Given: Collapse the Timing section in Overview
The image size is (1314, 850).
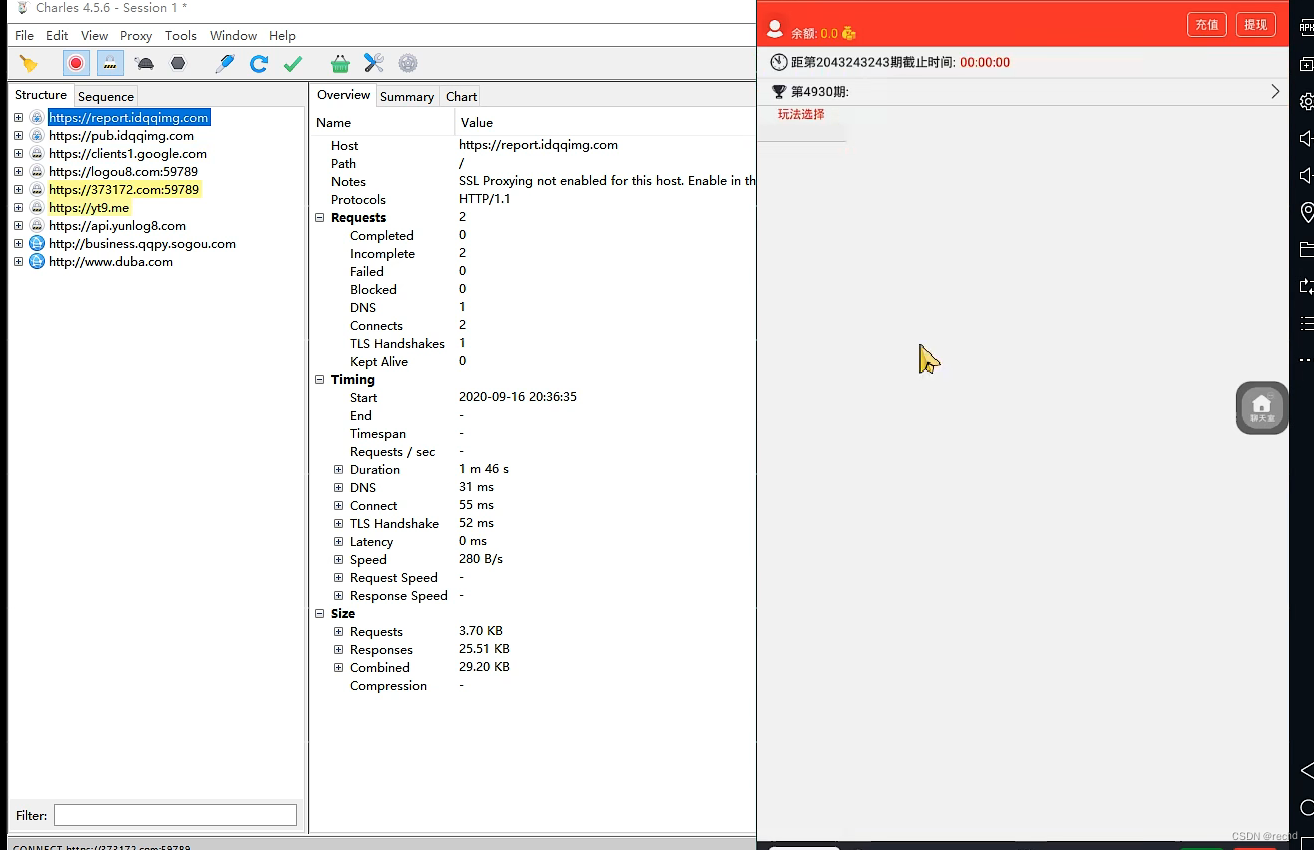Looking at the screenshot, I should coord(320,380).
